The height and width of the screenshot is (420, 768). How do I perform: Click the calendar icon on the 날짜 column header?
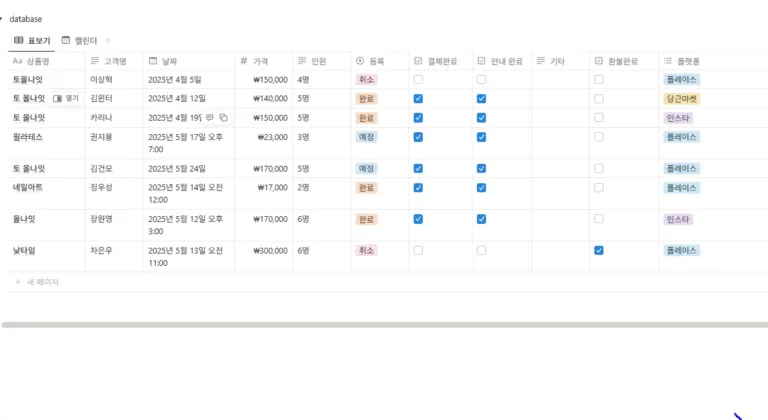pos(153,61)
